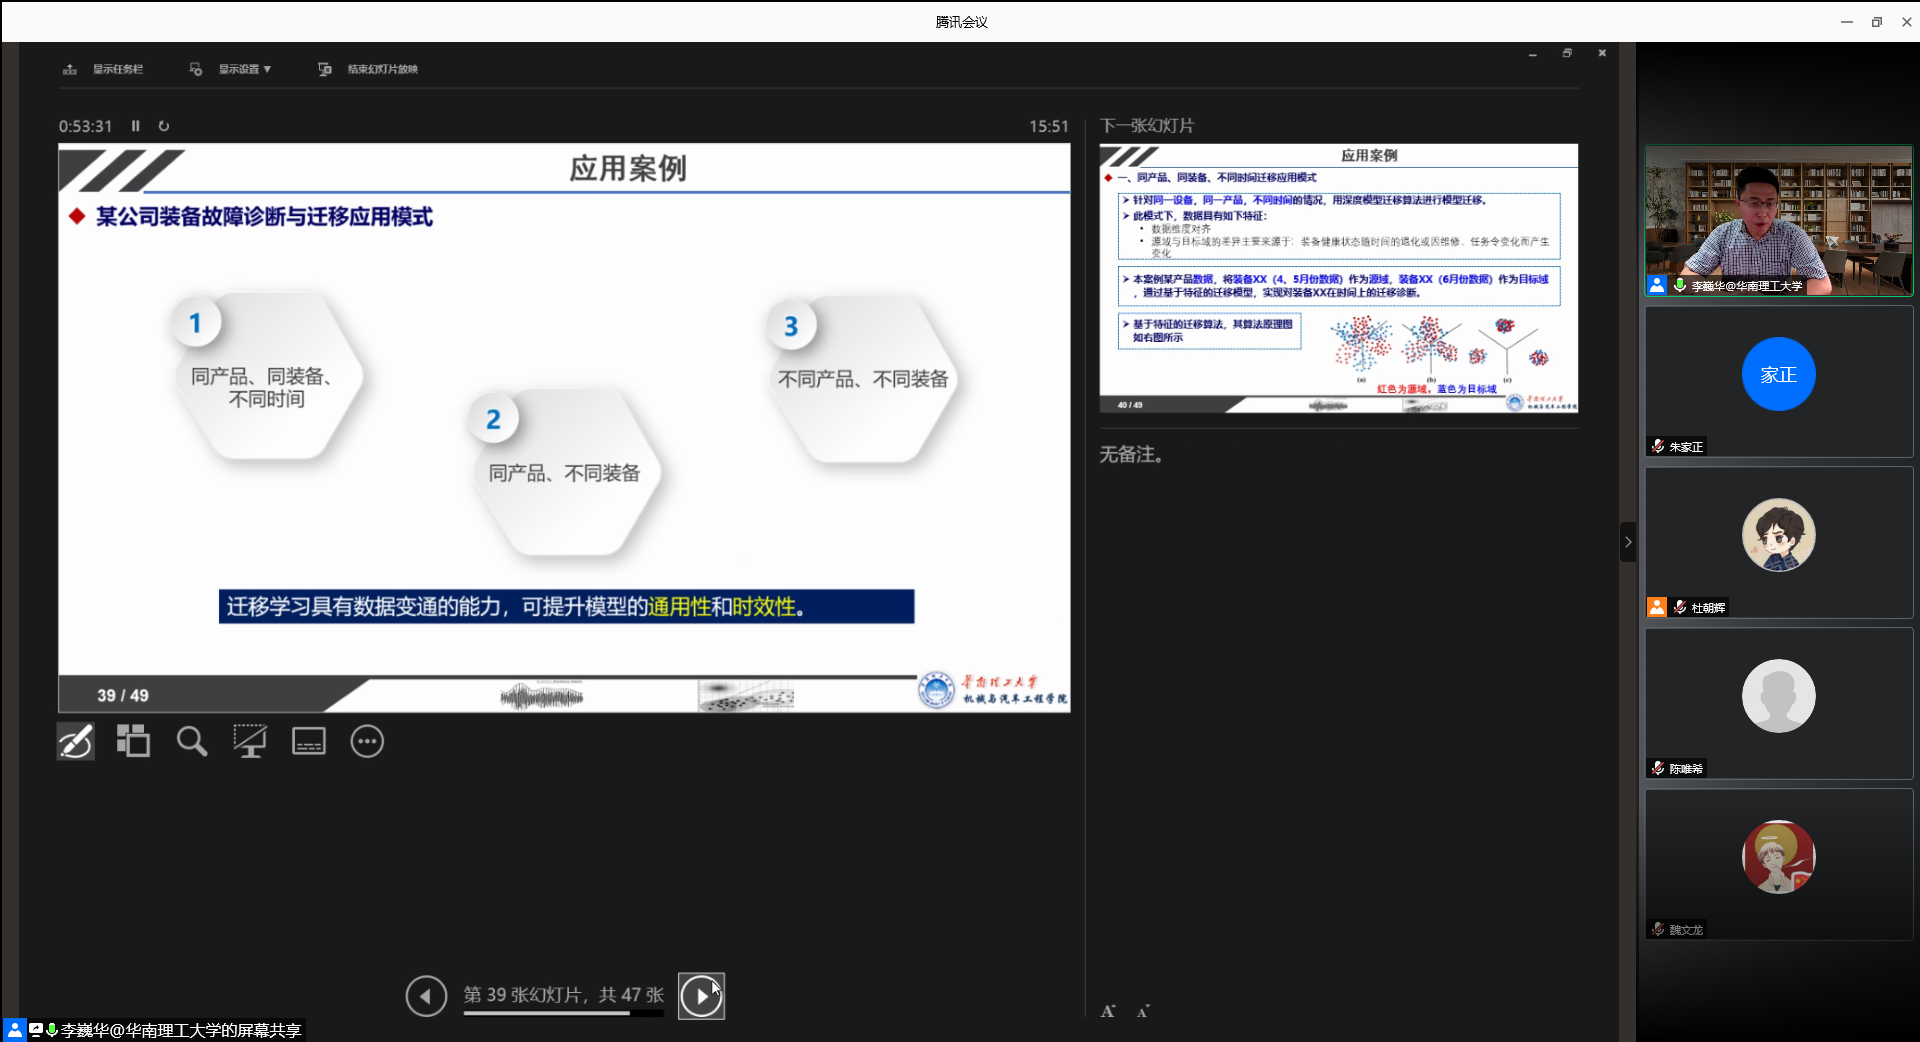Toggle subtitles icon below the slide
Image resolution: width=1920 pixels, height=1042 pixels.
(308, 742)
